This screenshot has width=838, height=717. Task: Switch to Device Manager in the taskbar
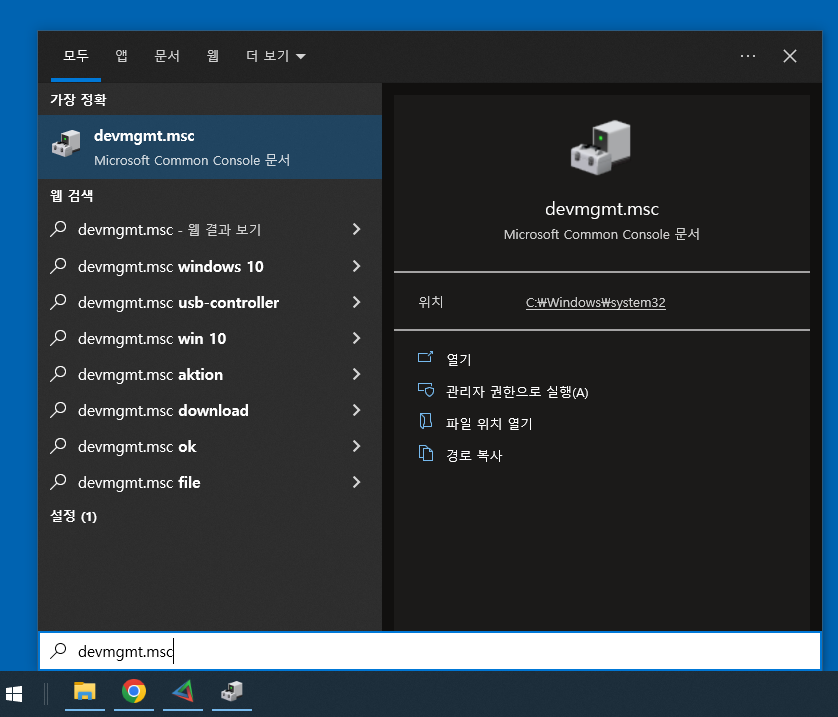click(x=231, y=691)
